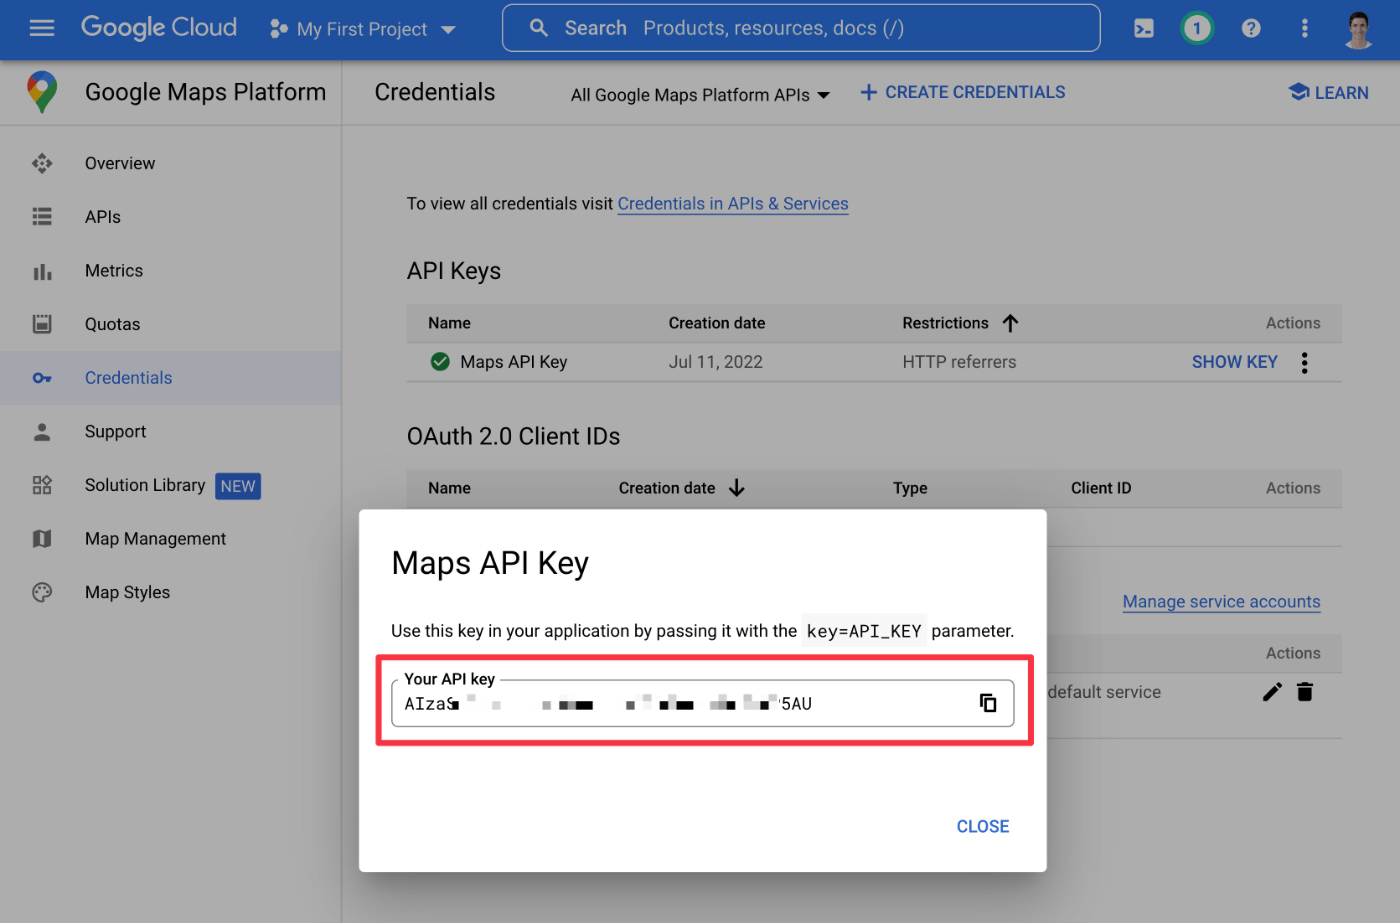1400x923 pixels.
Task: Click the OAuth Type column header
Action: tap(910, 488)
